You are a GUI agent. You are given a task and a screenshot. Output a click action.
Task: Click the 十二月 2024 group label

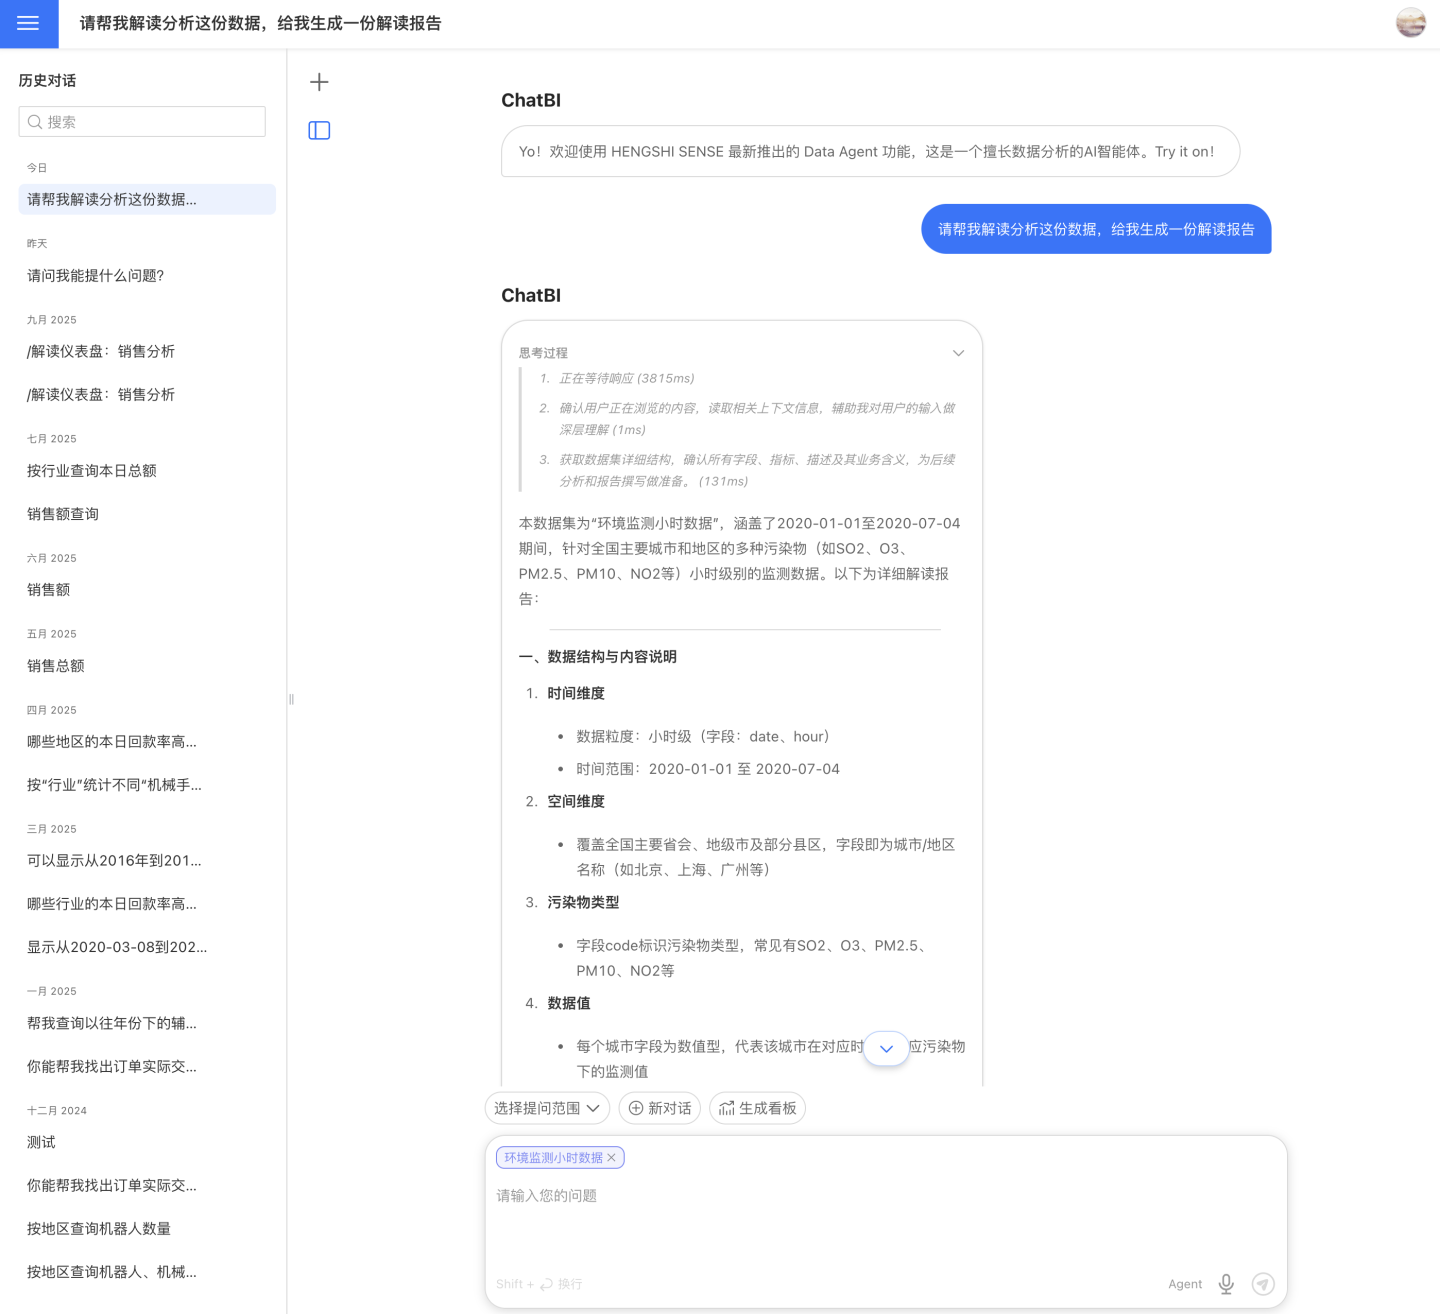tap(57, 1110)
